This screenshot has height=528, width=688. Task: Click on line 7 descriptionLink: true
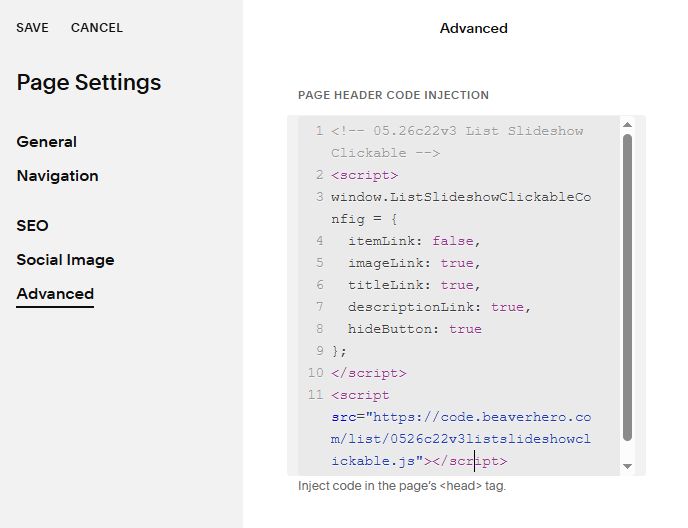point(439,307)
